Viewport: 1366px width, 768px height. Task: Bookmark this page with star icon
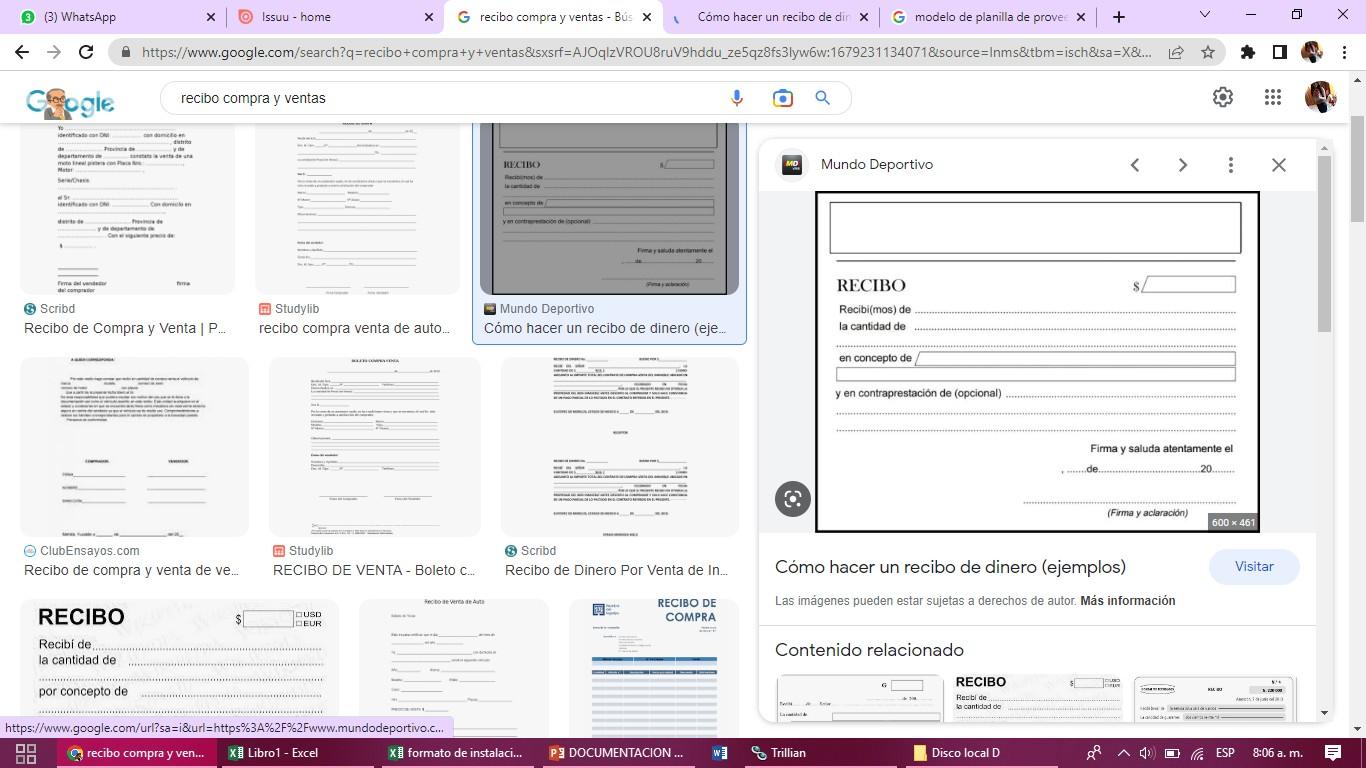click(x=1208, y=52)
